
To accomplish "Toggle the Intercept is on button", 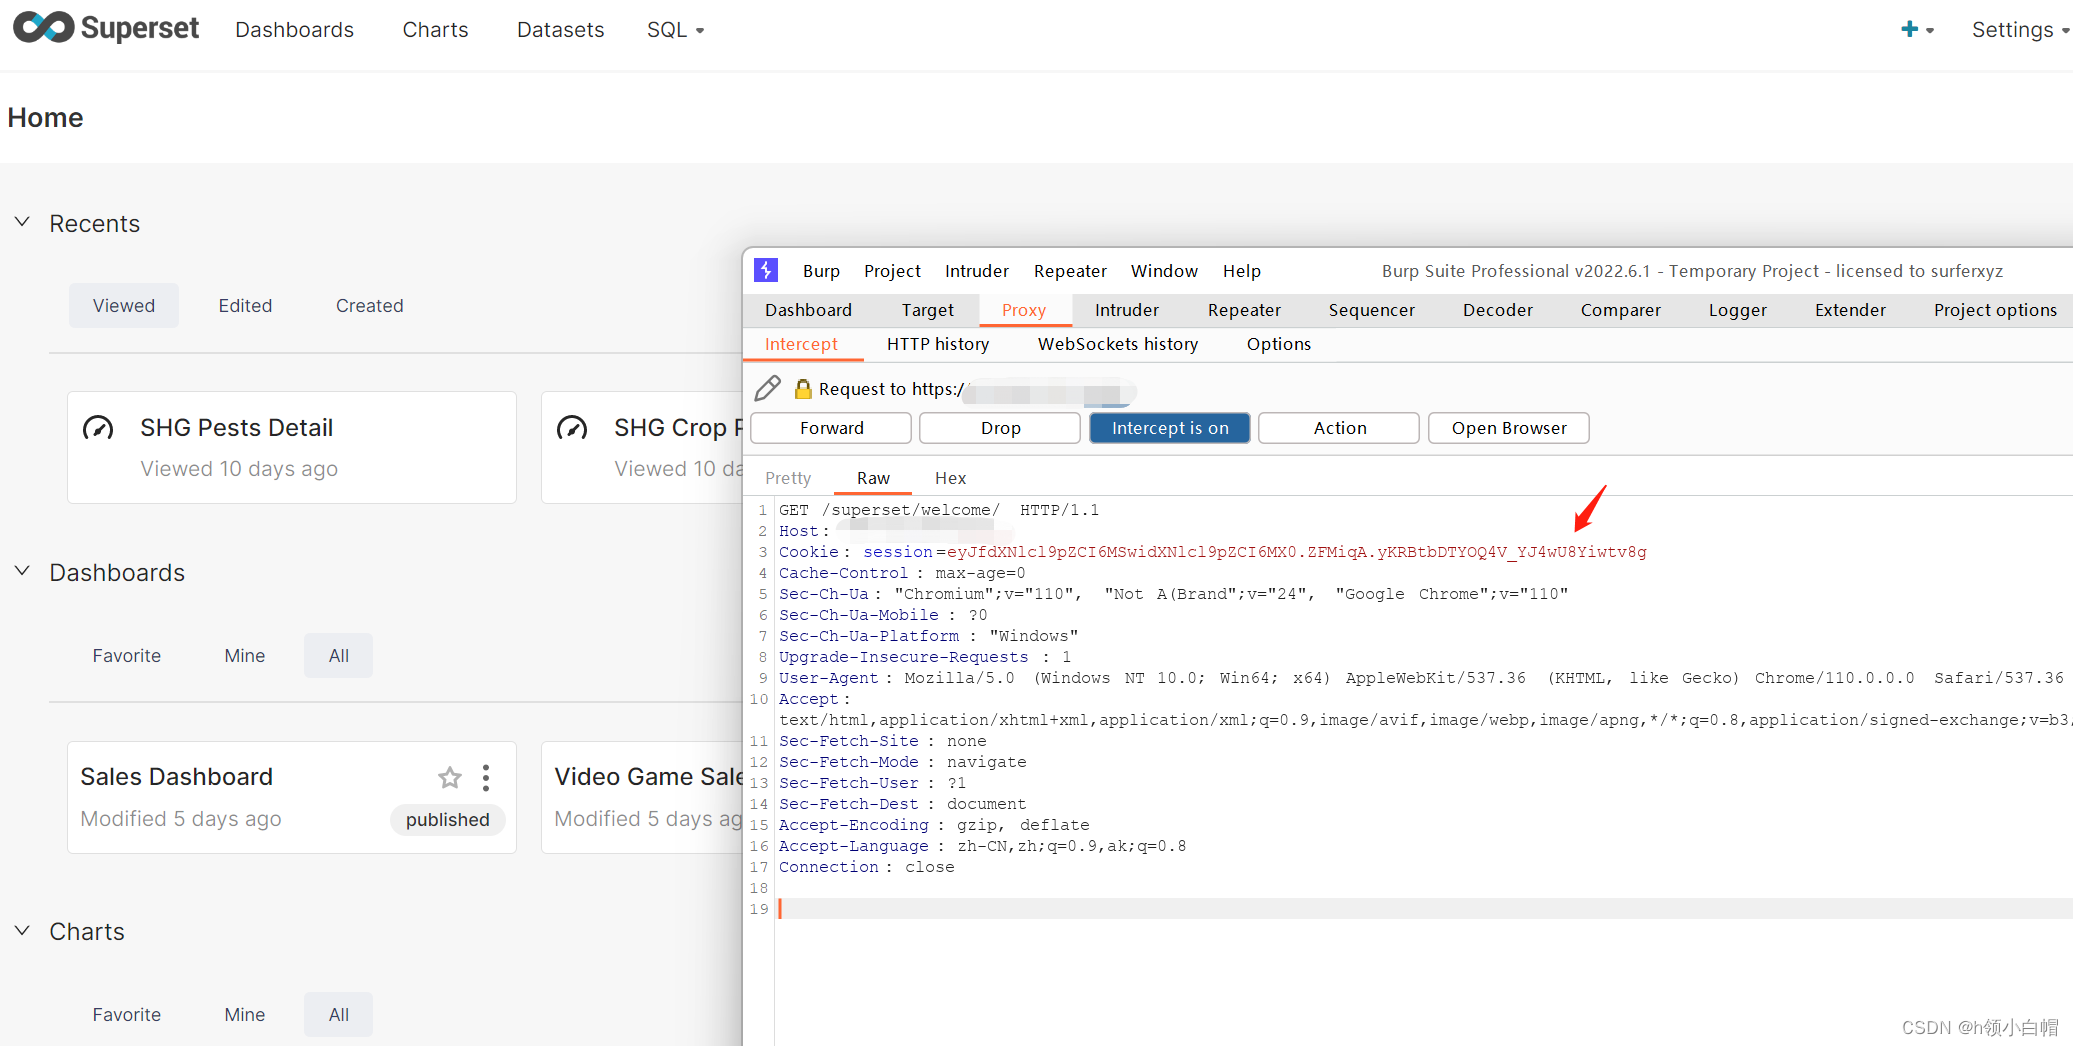I will (x=1170, y=428).
